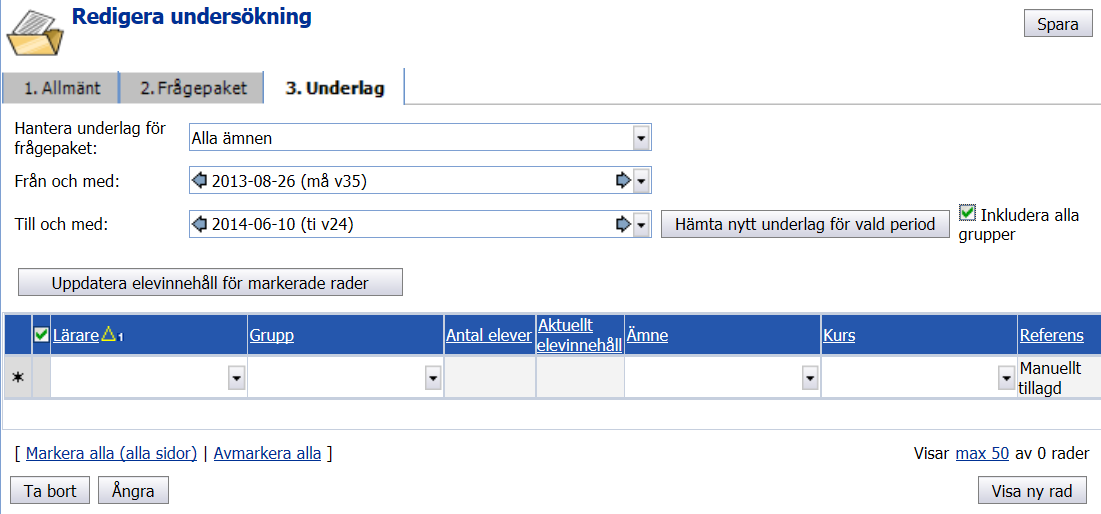Open the Från och med date dropdown

tap(641, 182)
